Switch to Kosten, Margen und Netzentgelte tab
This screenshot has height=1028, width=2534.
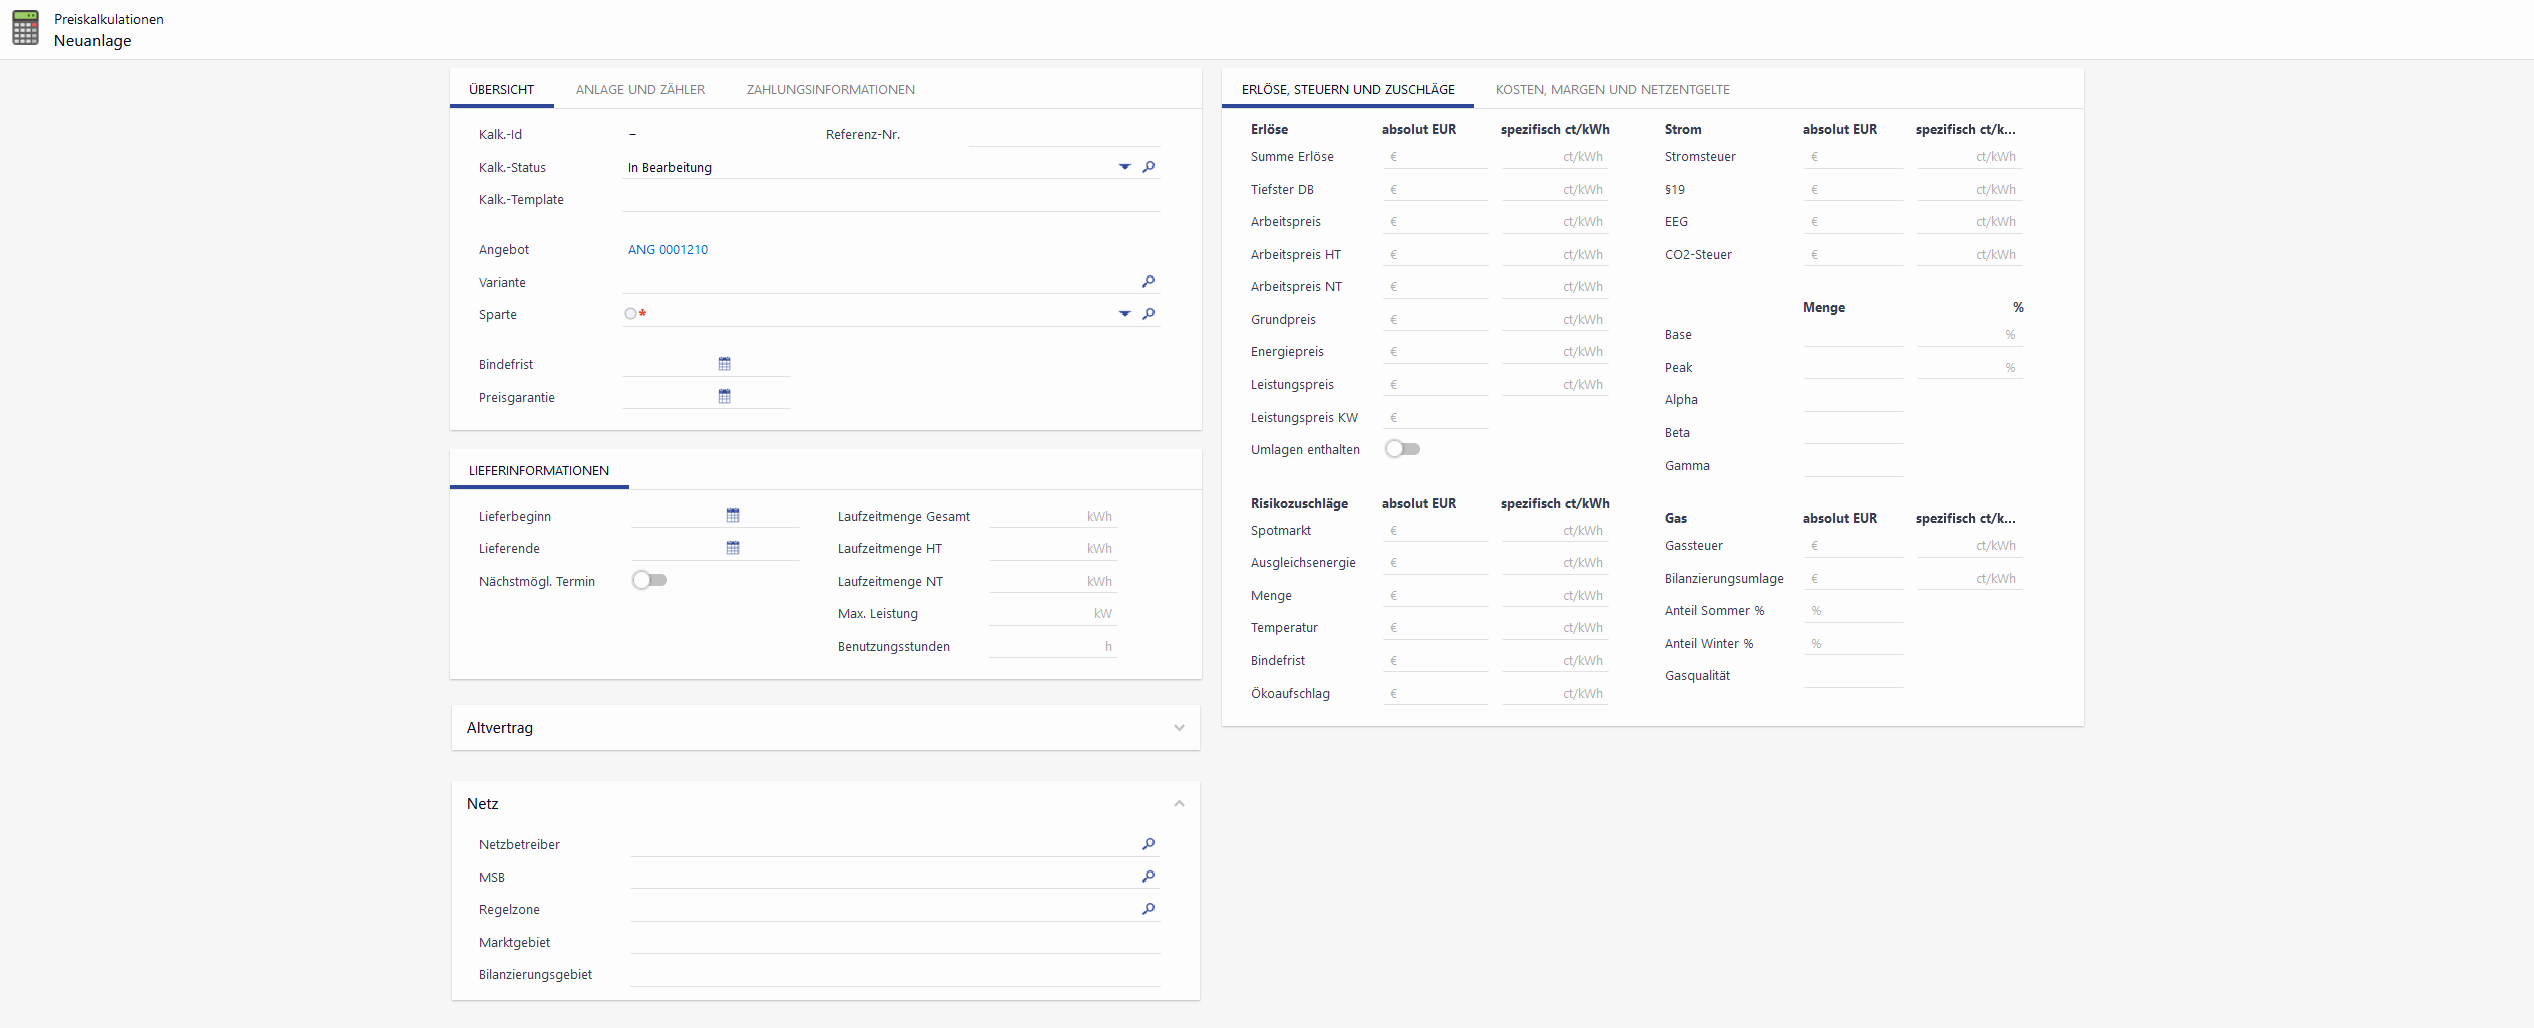pyautogui.click(x=1612, y=90)
